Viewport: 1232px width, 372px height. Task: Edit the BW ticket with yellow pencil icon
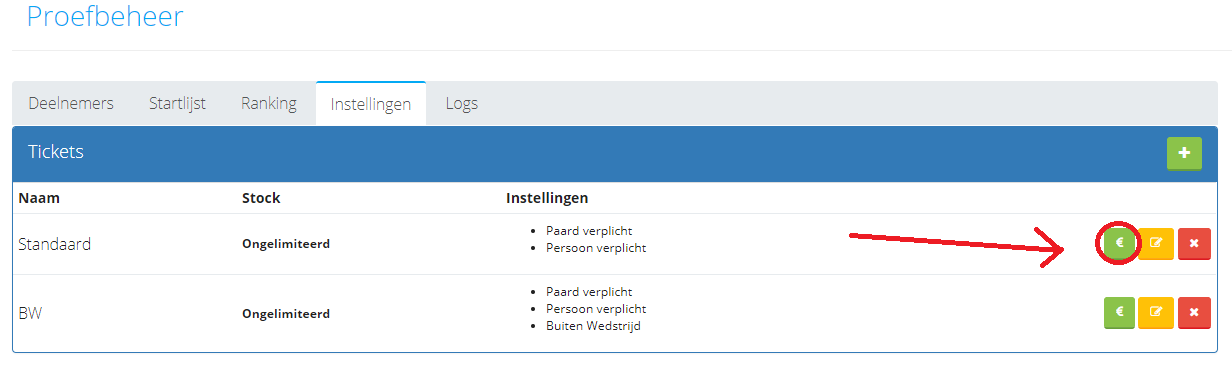(x=1157, y=313)
